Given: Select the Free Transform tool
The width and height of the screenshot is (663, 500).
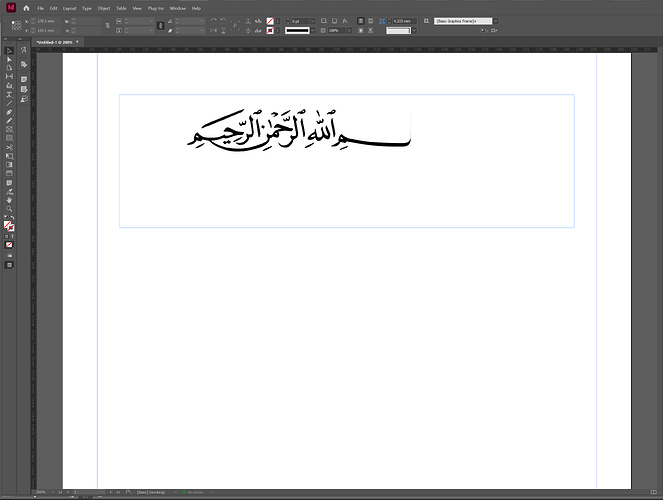Looking at the screenshot, I should [x=9, y=156].
